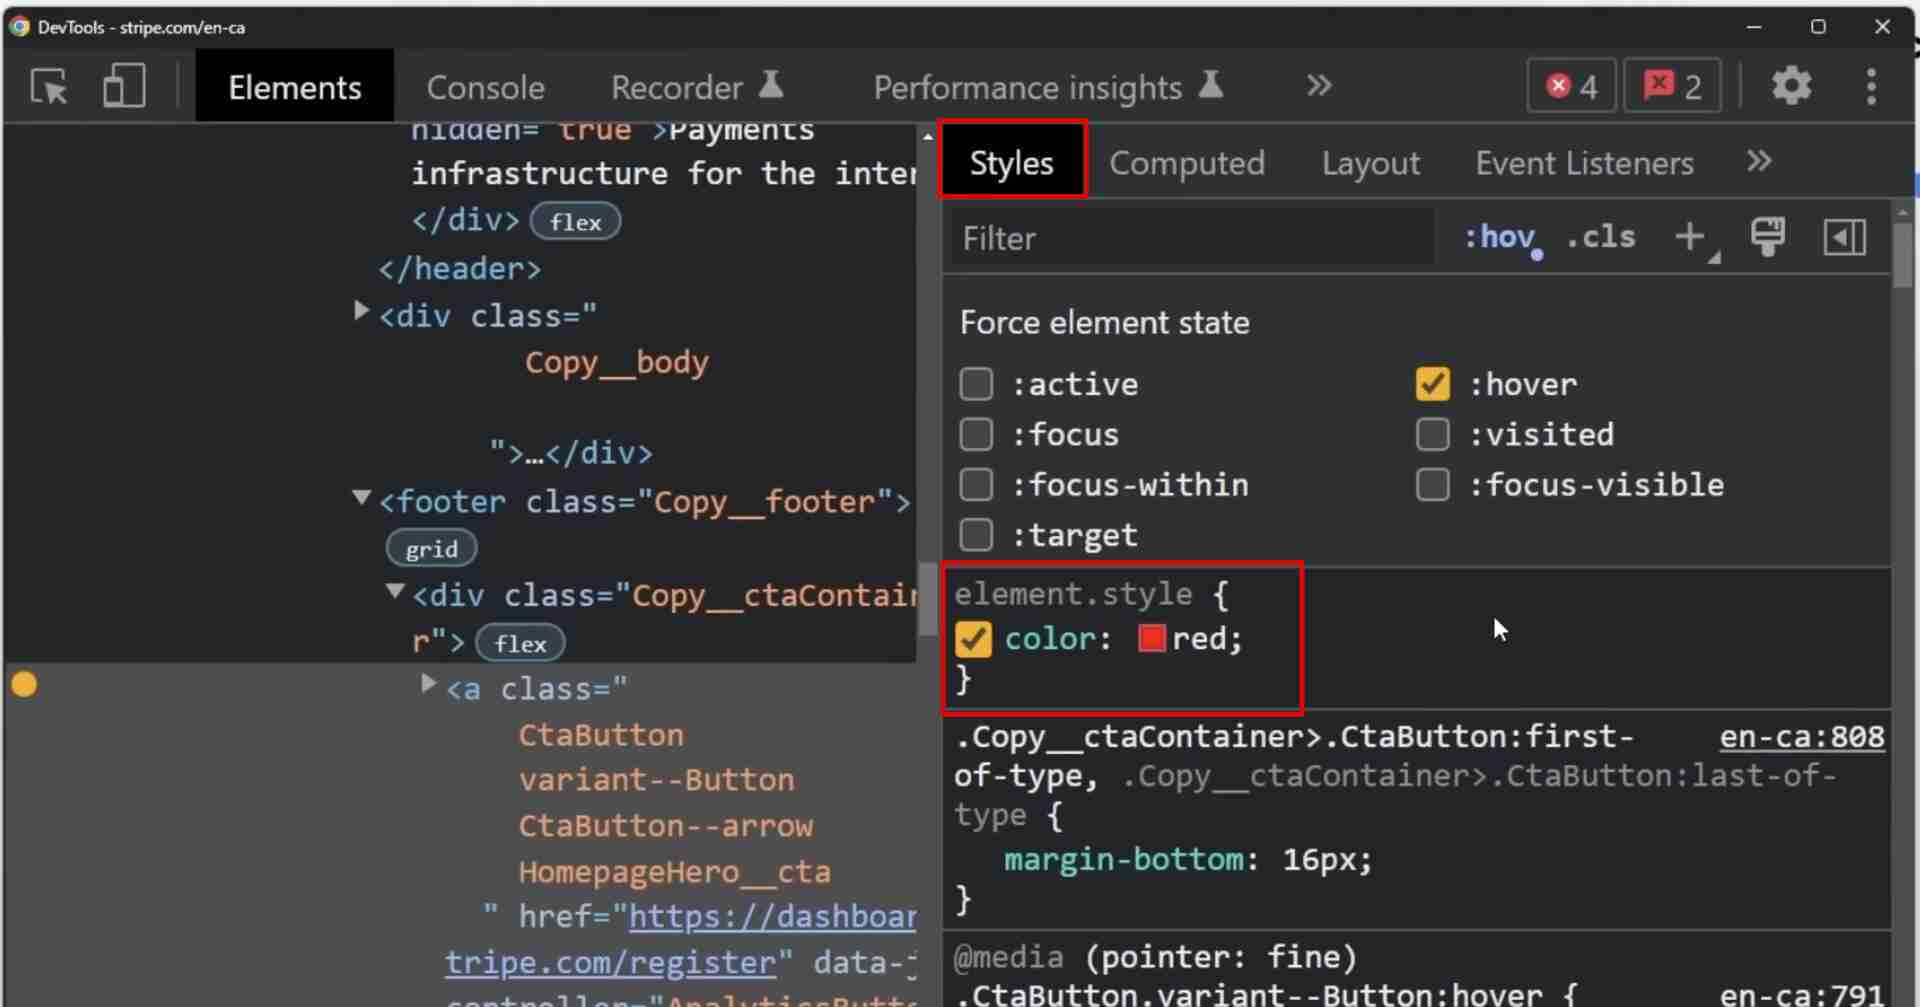
Task: Click the elements tree scrollbar thumb
Action: tap(927, 598)
